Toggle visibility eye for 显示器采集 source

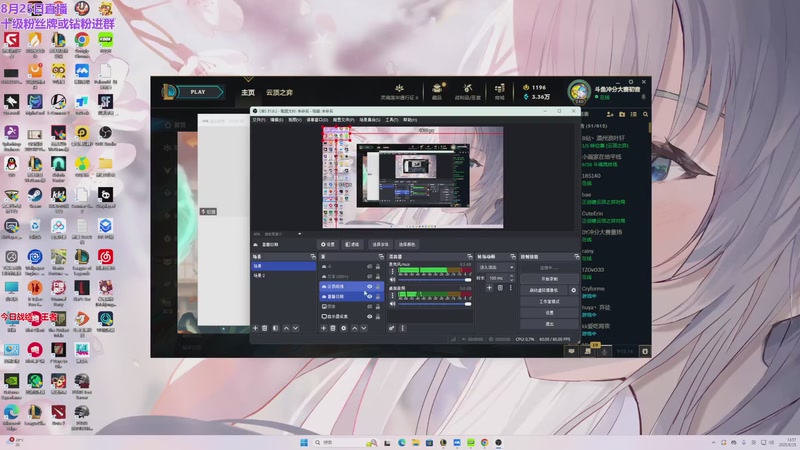(369, 316)
